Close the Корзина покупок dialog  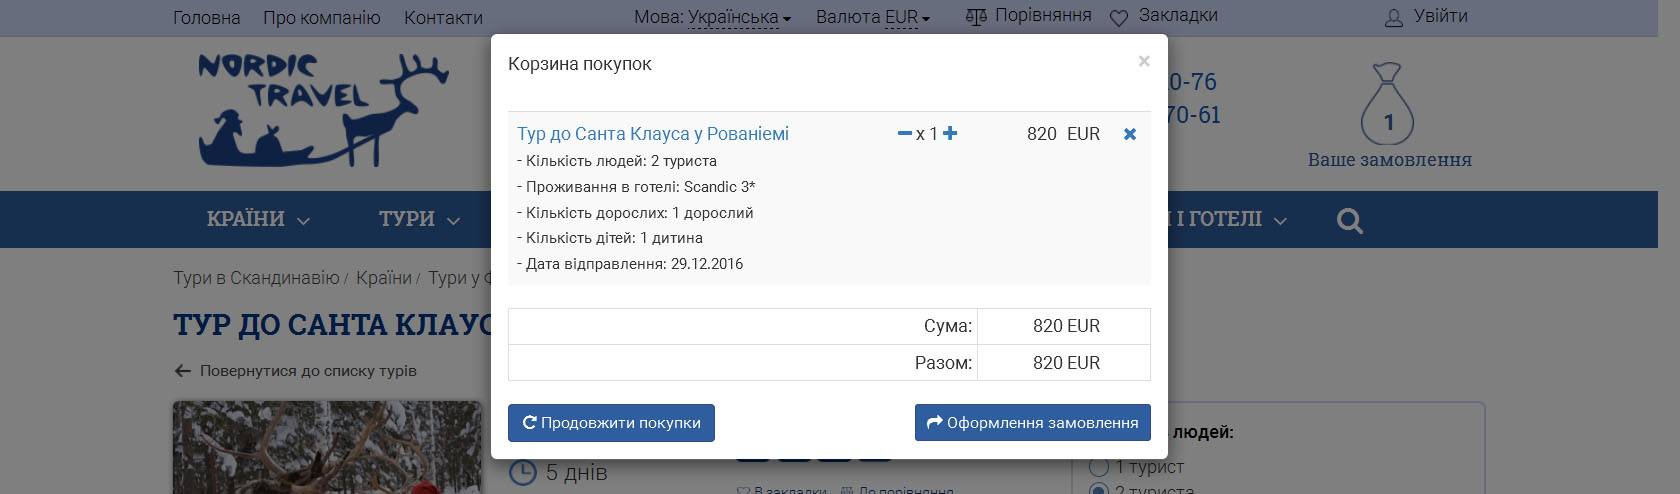click(x=1144, y=61)
